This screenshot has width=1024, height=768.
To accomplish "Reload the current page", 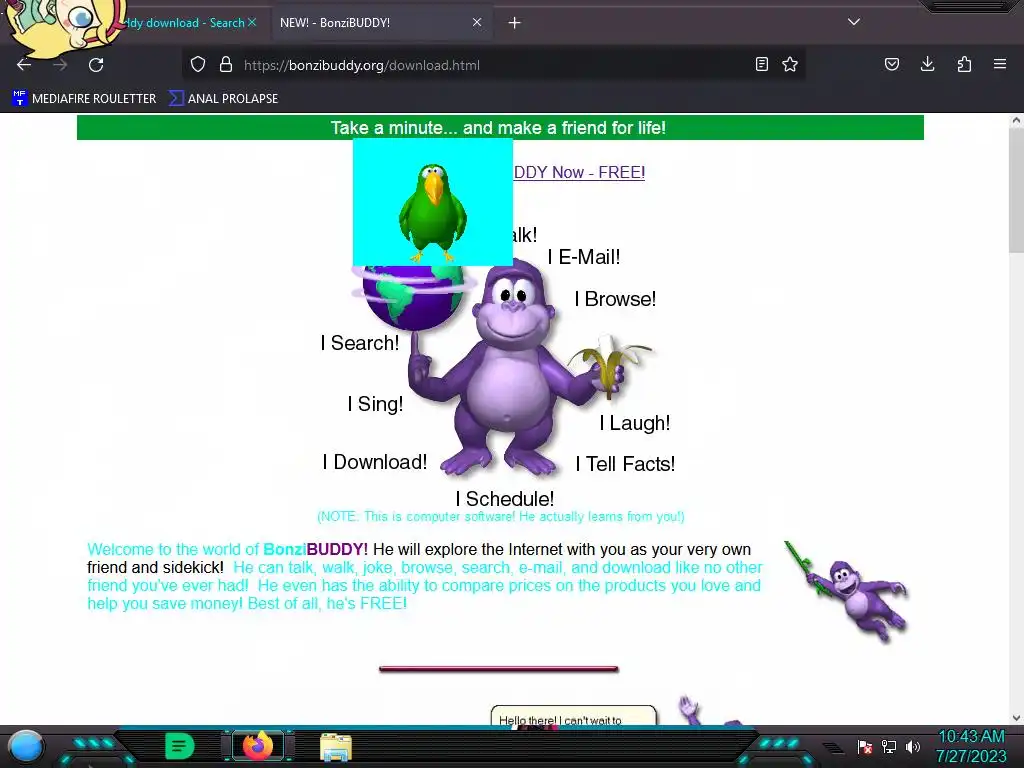I will (x=96, y=65).
